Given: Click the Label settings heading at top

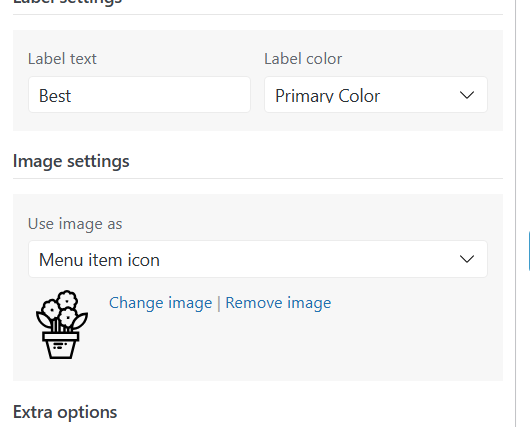Looking at the screenshot, I should 67,2.
